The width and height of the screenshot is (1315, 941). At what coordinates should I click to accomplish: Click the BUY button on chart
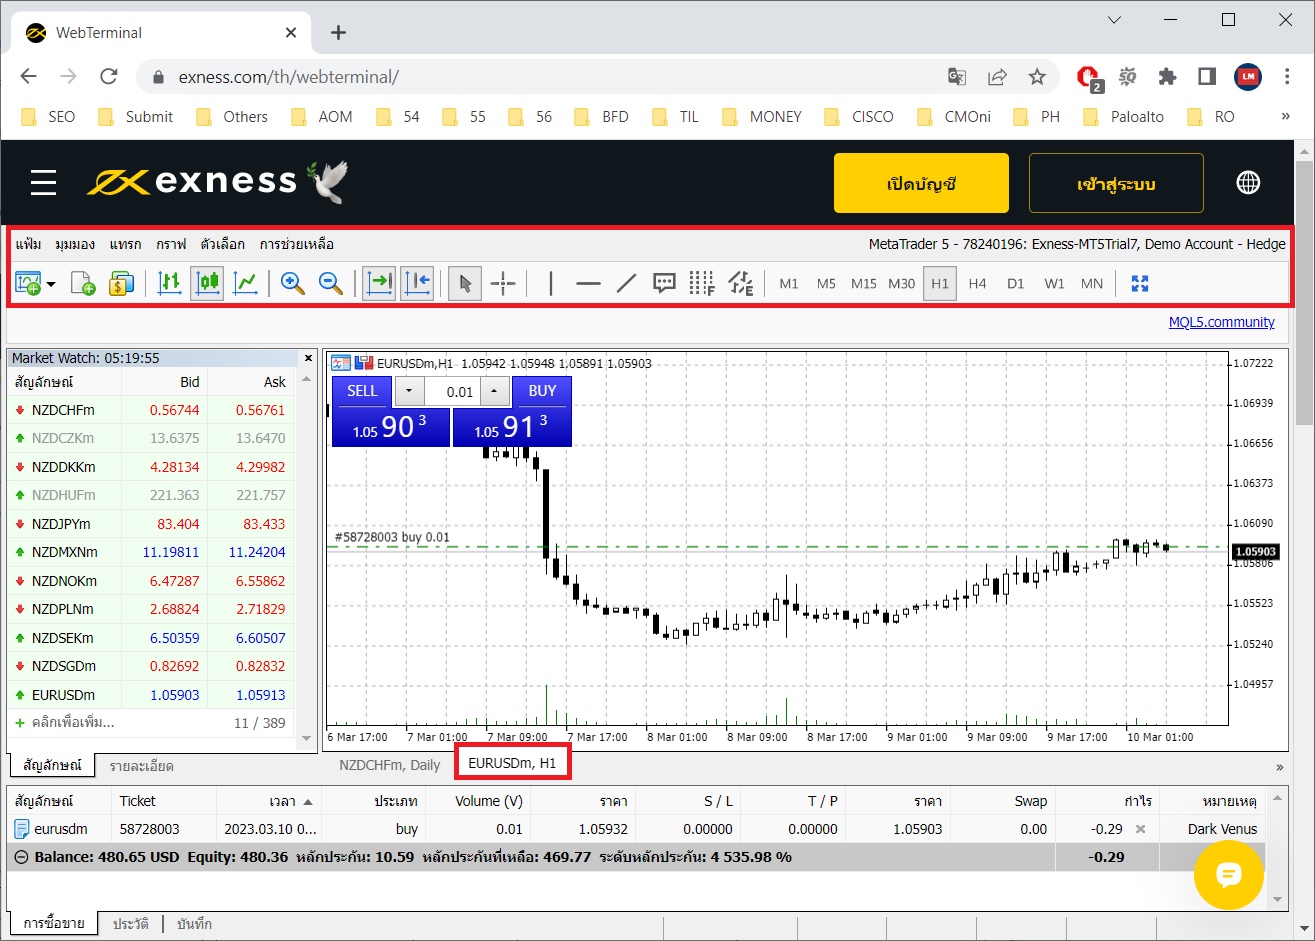(x=542, y=391)
